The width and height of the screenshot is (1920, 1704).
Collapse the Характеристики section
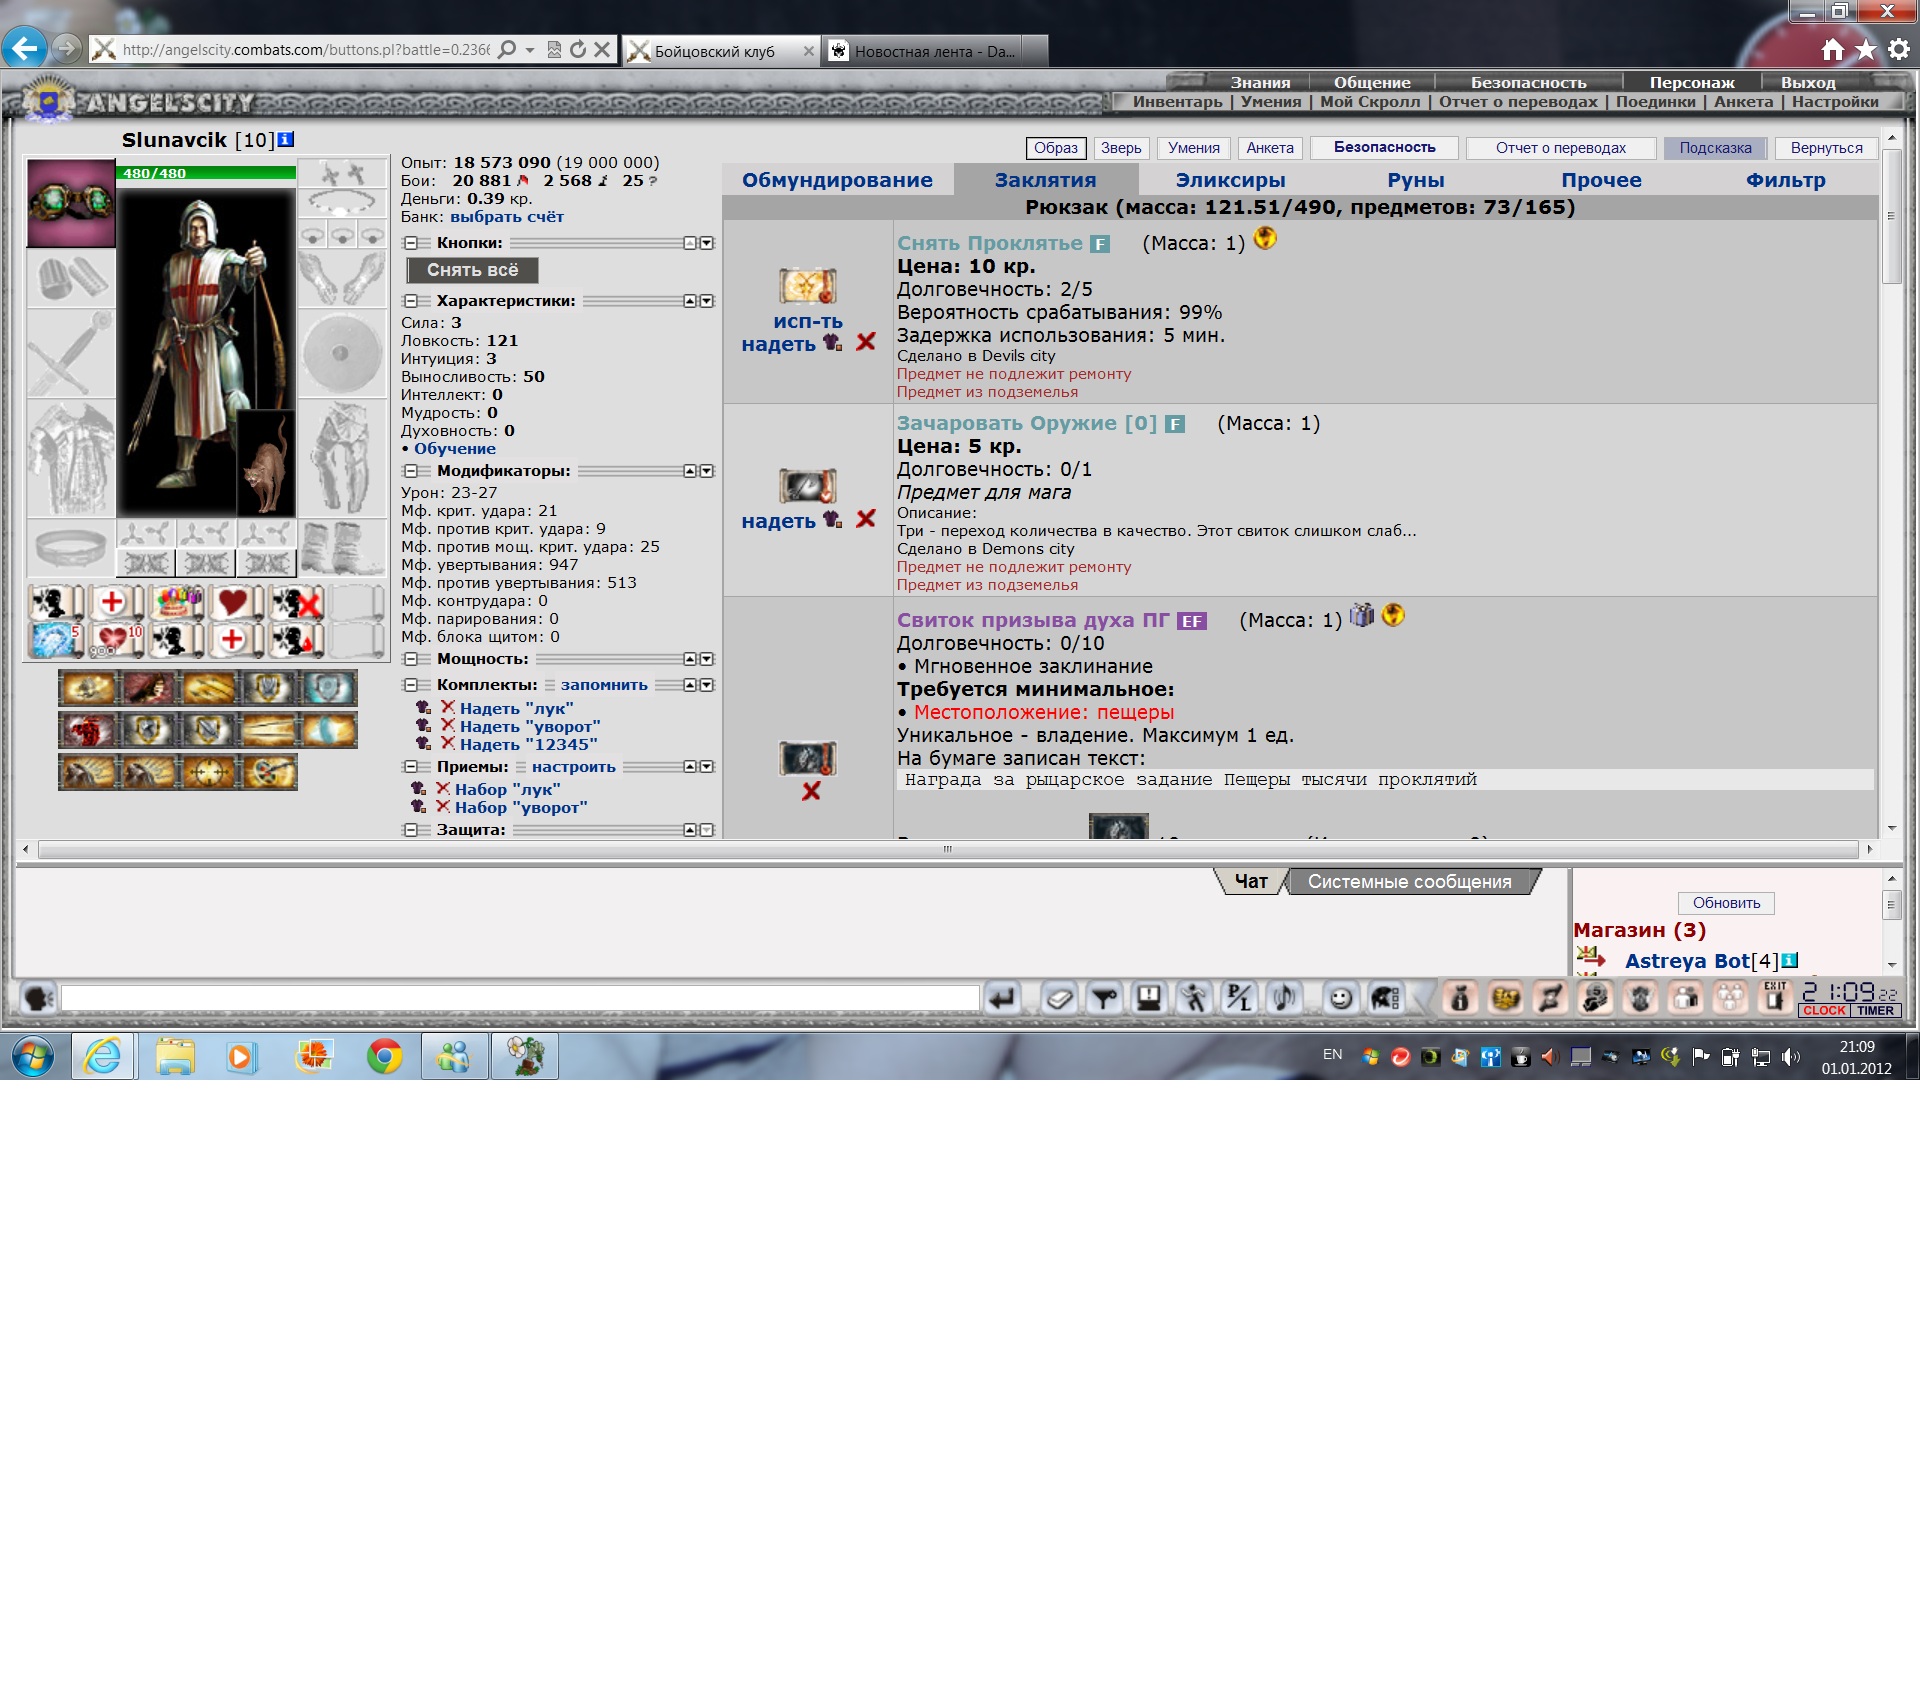pos(410,301)
